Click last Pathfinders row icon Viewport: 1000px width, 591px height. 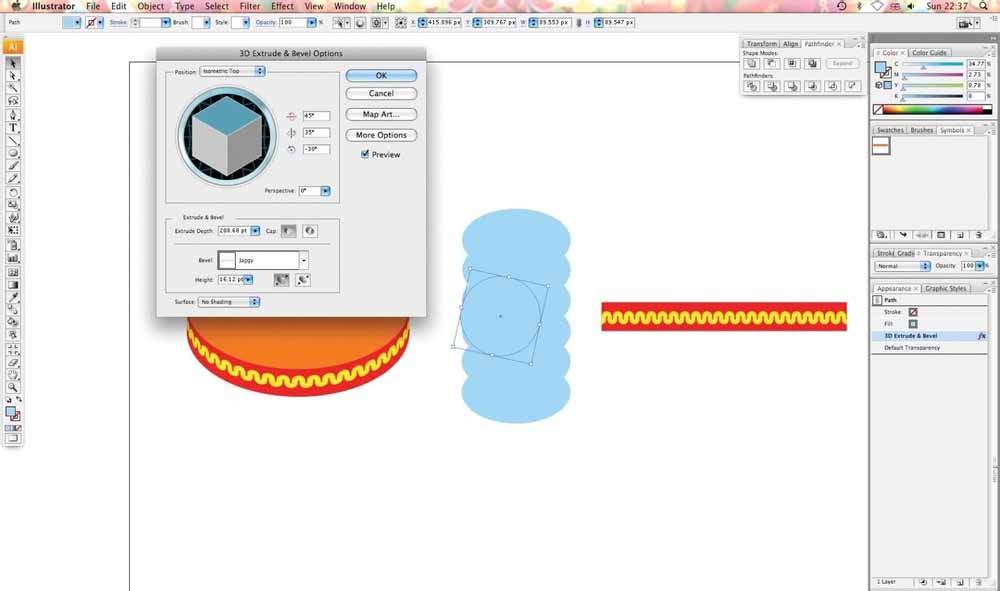[853, 86]
